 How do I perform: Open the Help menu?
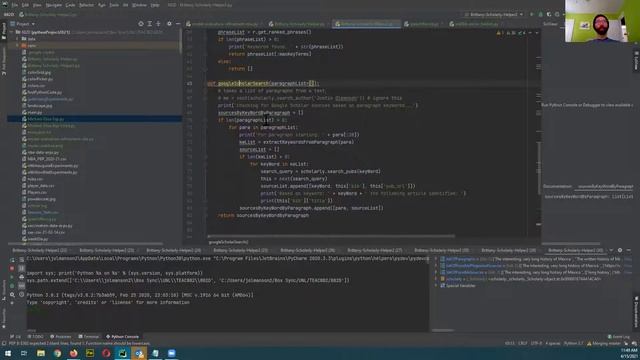tap(155, 5)
